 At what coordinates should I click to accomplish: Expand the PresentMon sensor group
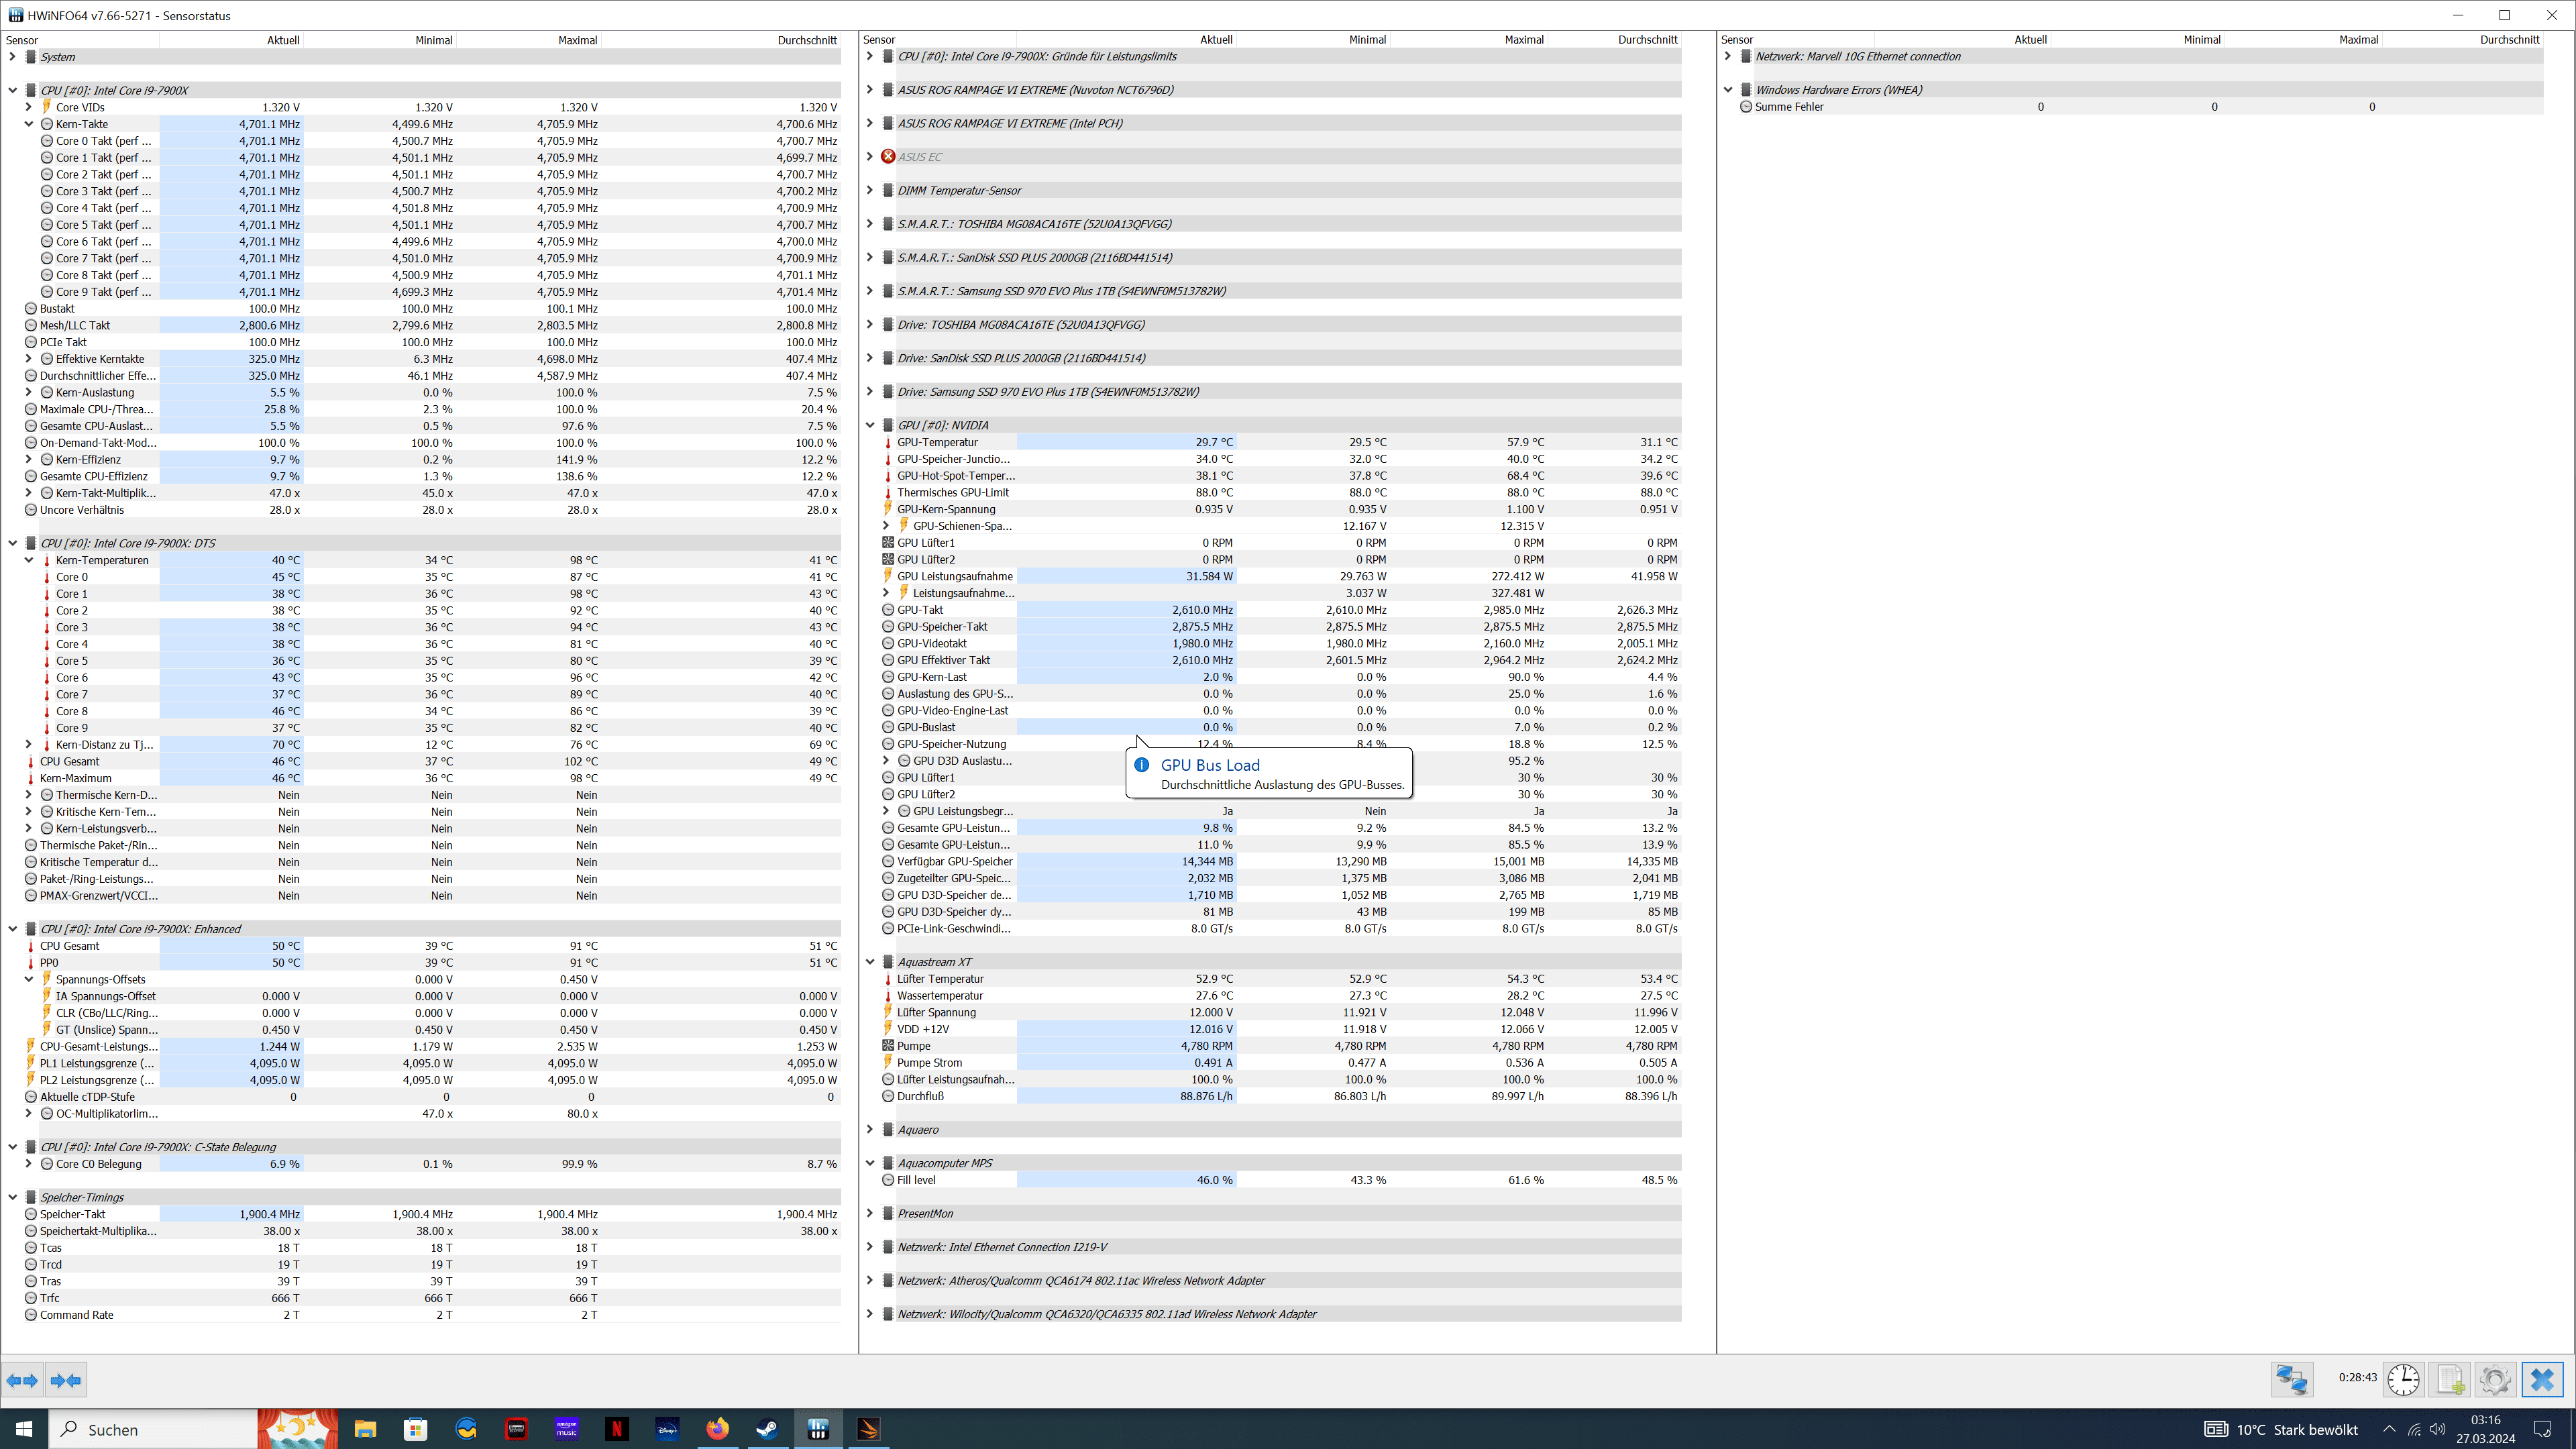870,1214
